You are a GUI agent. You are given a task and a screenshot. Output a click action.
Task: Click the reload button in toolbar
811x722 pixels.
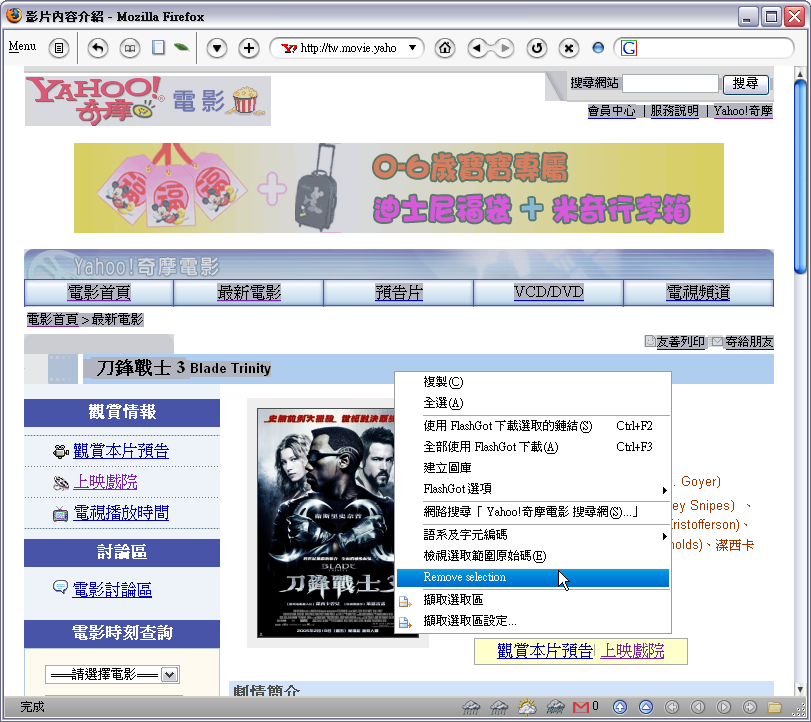click(x=537, y=48)
